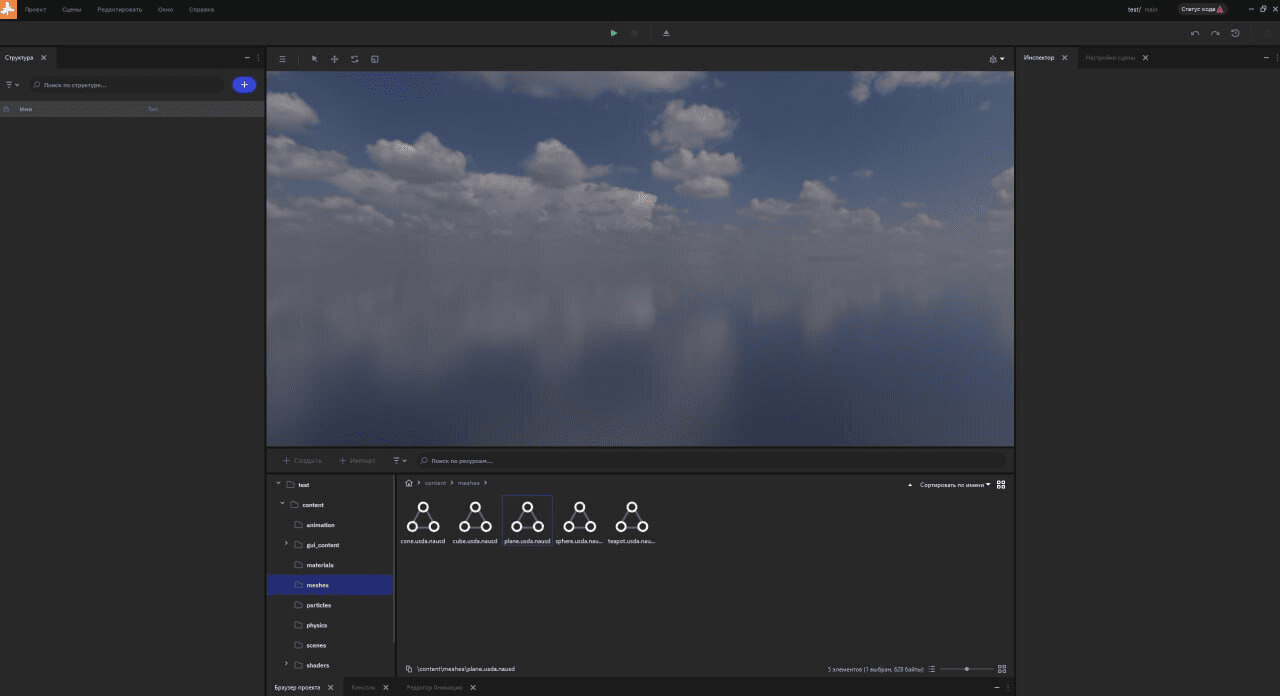Select the sphere.usda.nausd asset
The width and height of the screenshot is (1280, 696).
pyautogui.click(x=579, y=521)
